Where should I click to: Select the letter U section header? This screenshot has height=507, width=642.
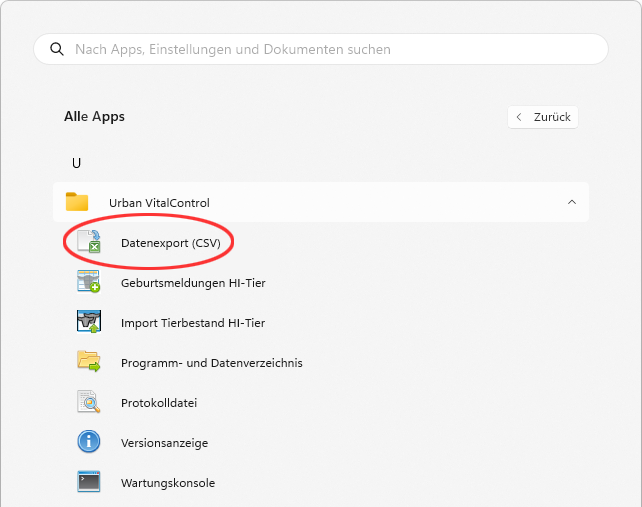click(x=77, y=163)
